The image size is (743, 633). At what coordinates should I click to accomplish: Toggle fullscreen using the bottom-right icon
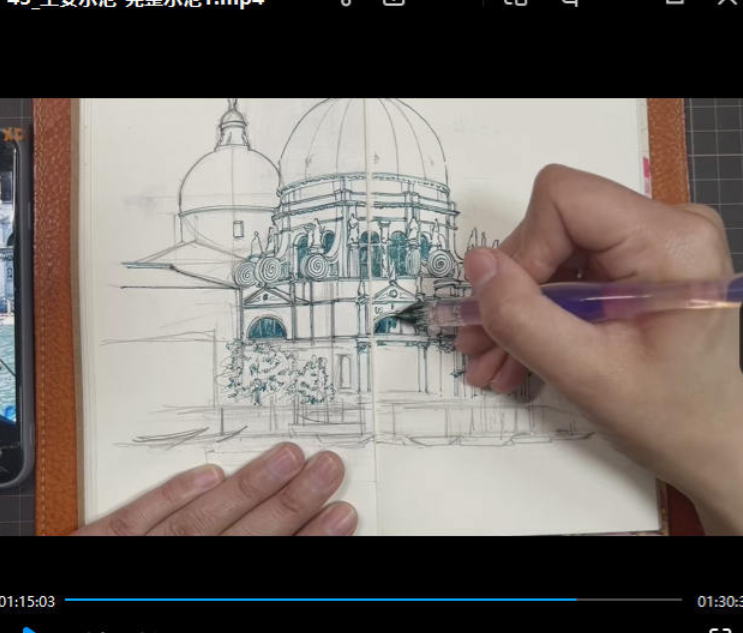(x=719, y=630)
